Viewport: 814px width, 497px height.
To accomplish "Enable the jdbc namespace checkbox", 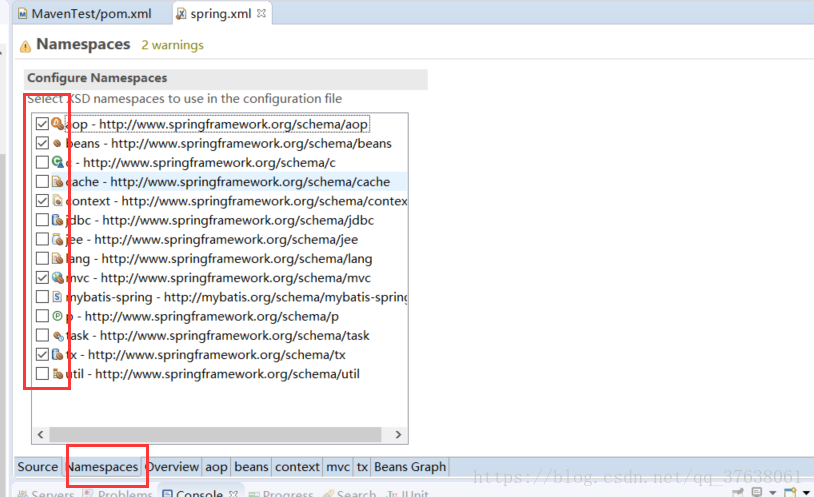I will [42, 220].
